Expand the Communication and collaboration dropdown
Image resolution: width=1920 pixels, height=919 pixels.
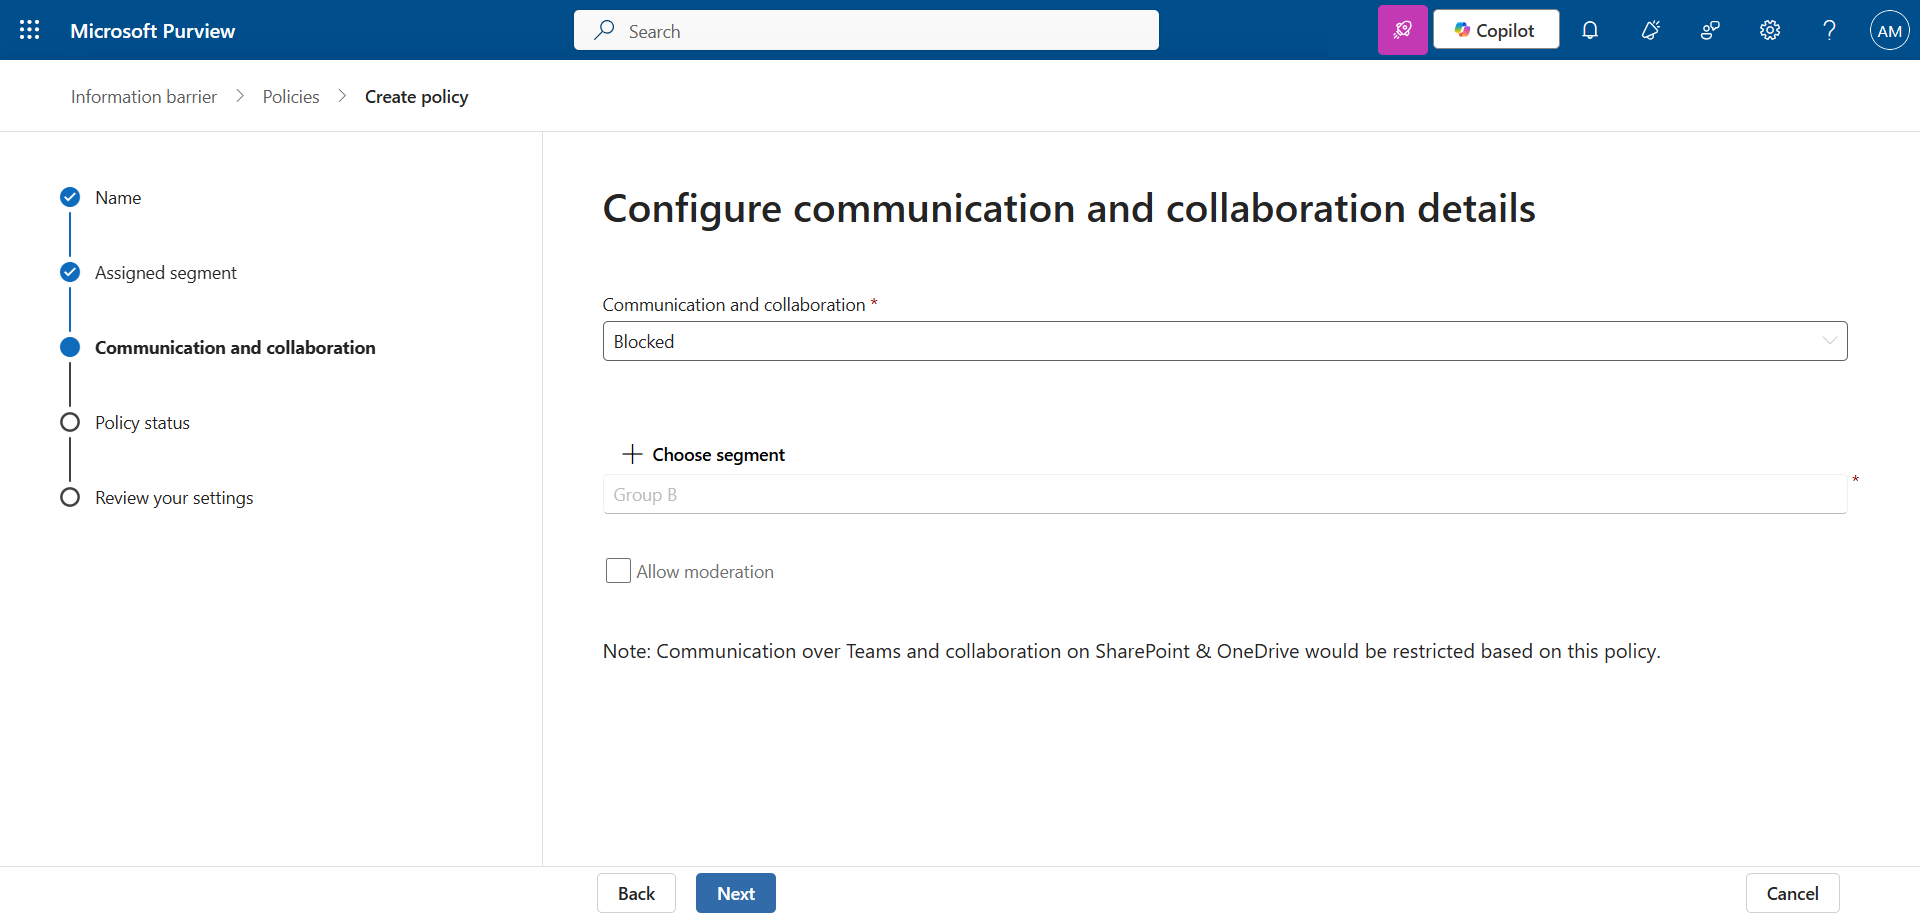point(1224,341)
